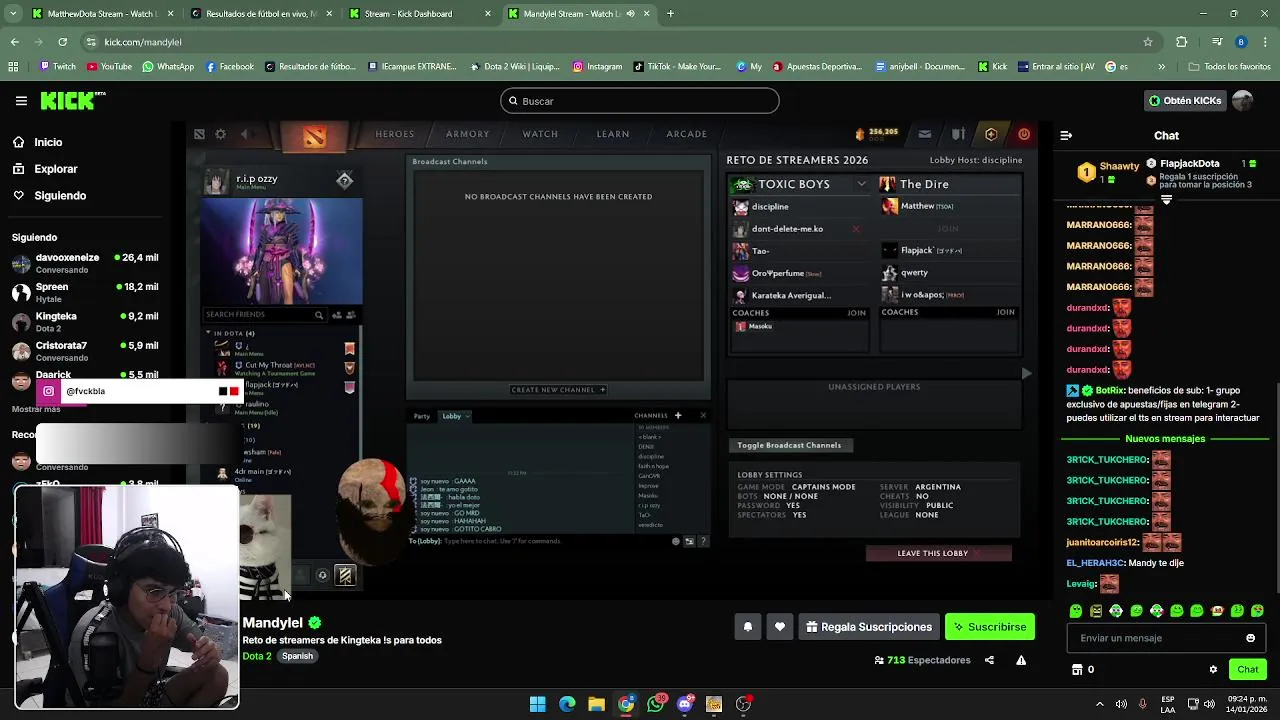Expand Mostrar más in followed list
Image resolution: width=1280 pixels, height=720 pixels.
click(x=36, y=409)
